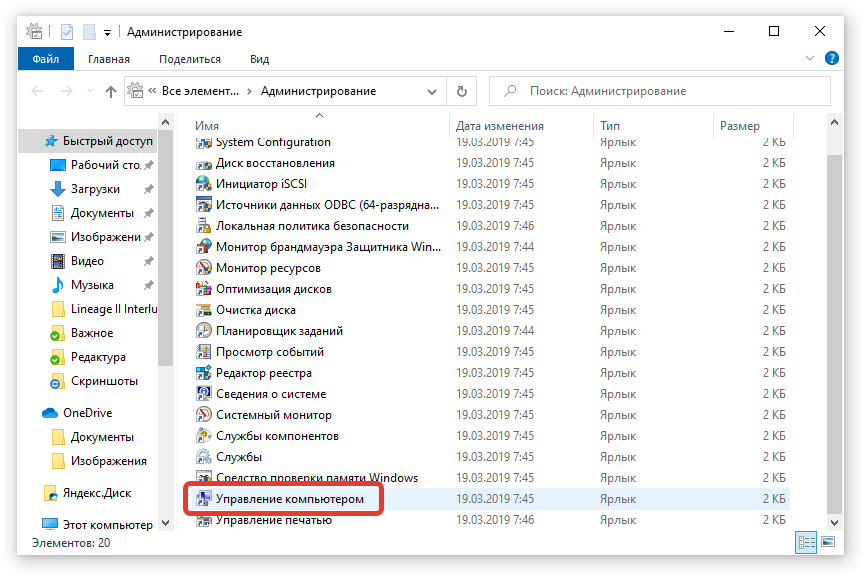
Task: Click the Планировщик заданий icon
Action: pos(204,331)
